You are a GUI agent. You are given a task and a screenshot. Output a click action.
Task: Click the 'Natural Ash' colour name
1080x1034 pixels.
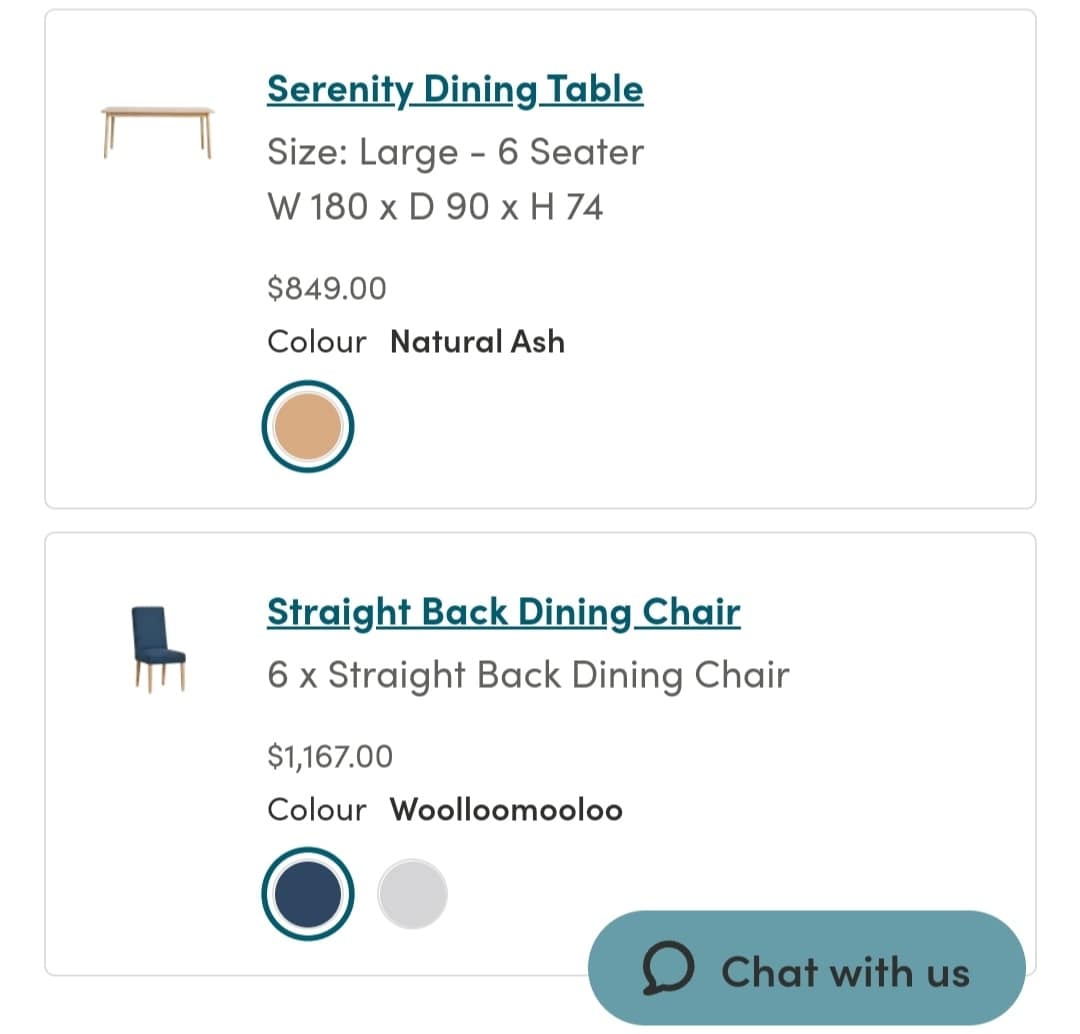coord(477,342)
